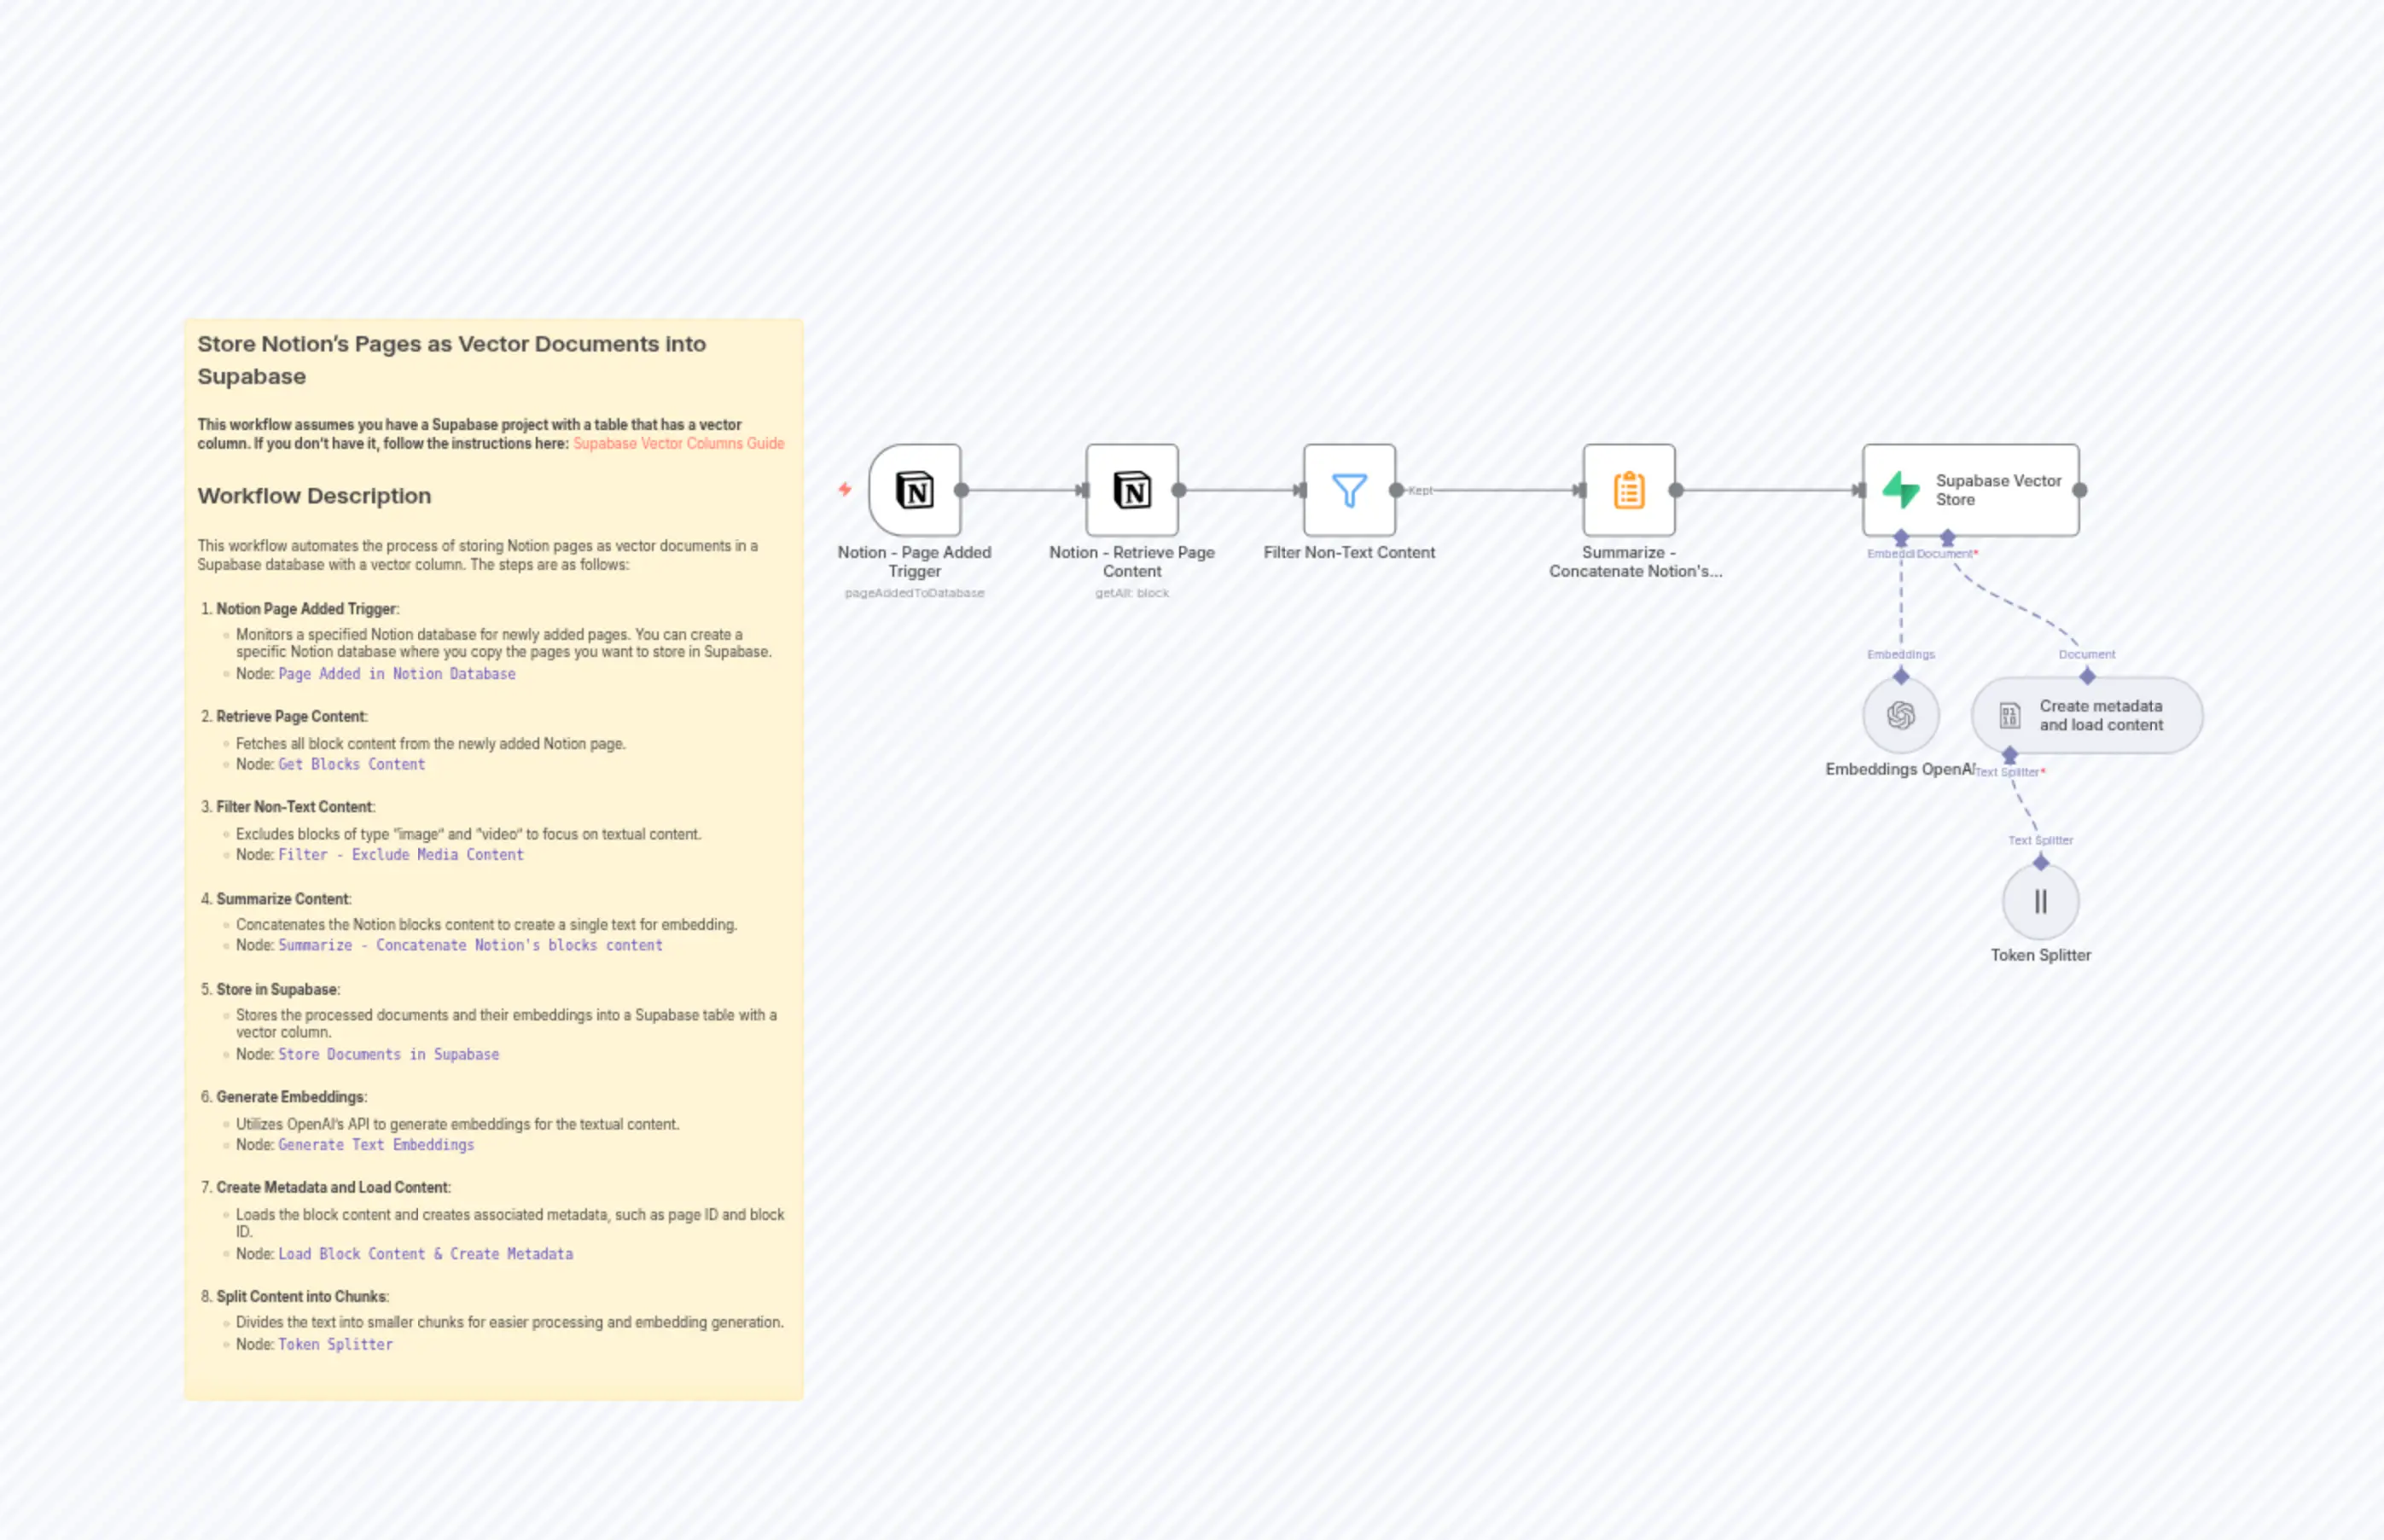Open the Summarize - Concatenate Notion's blocks content link

(x=470, y=944)
